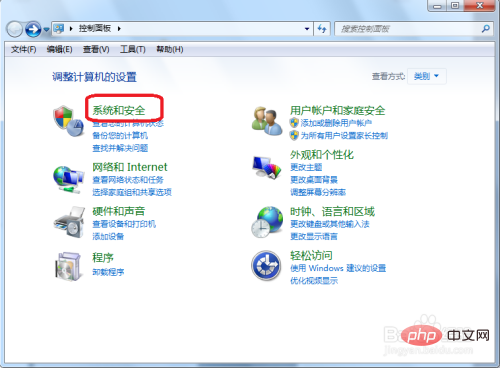Open the Ease of Access icon
500x368 pixels.
[266, 266]
